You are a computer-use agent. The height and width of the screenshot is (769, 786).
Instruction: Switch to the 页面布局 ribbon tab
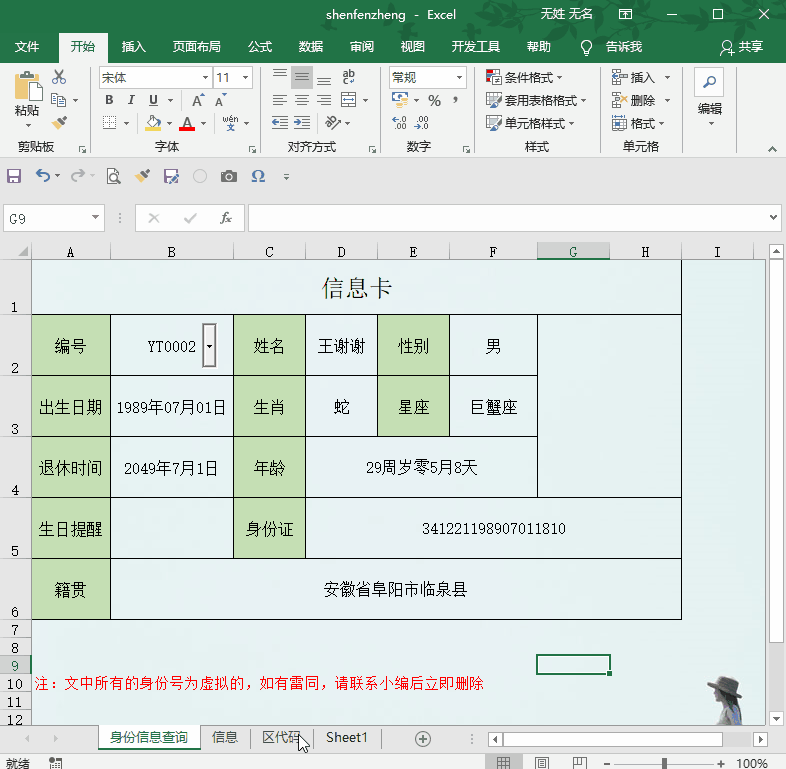196,47
